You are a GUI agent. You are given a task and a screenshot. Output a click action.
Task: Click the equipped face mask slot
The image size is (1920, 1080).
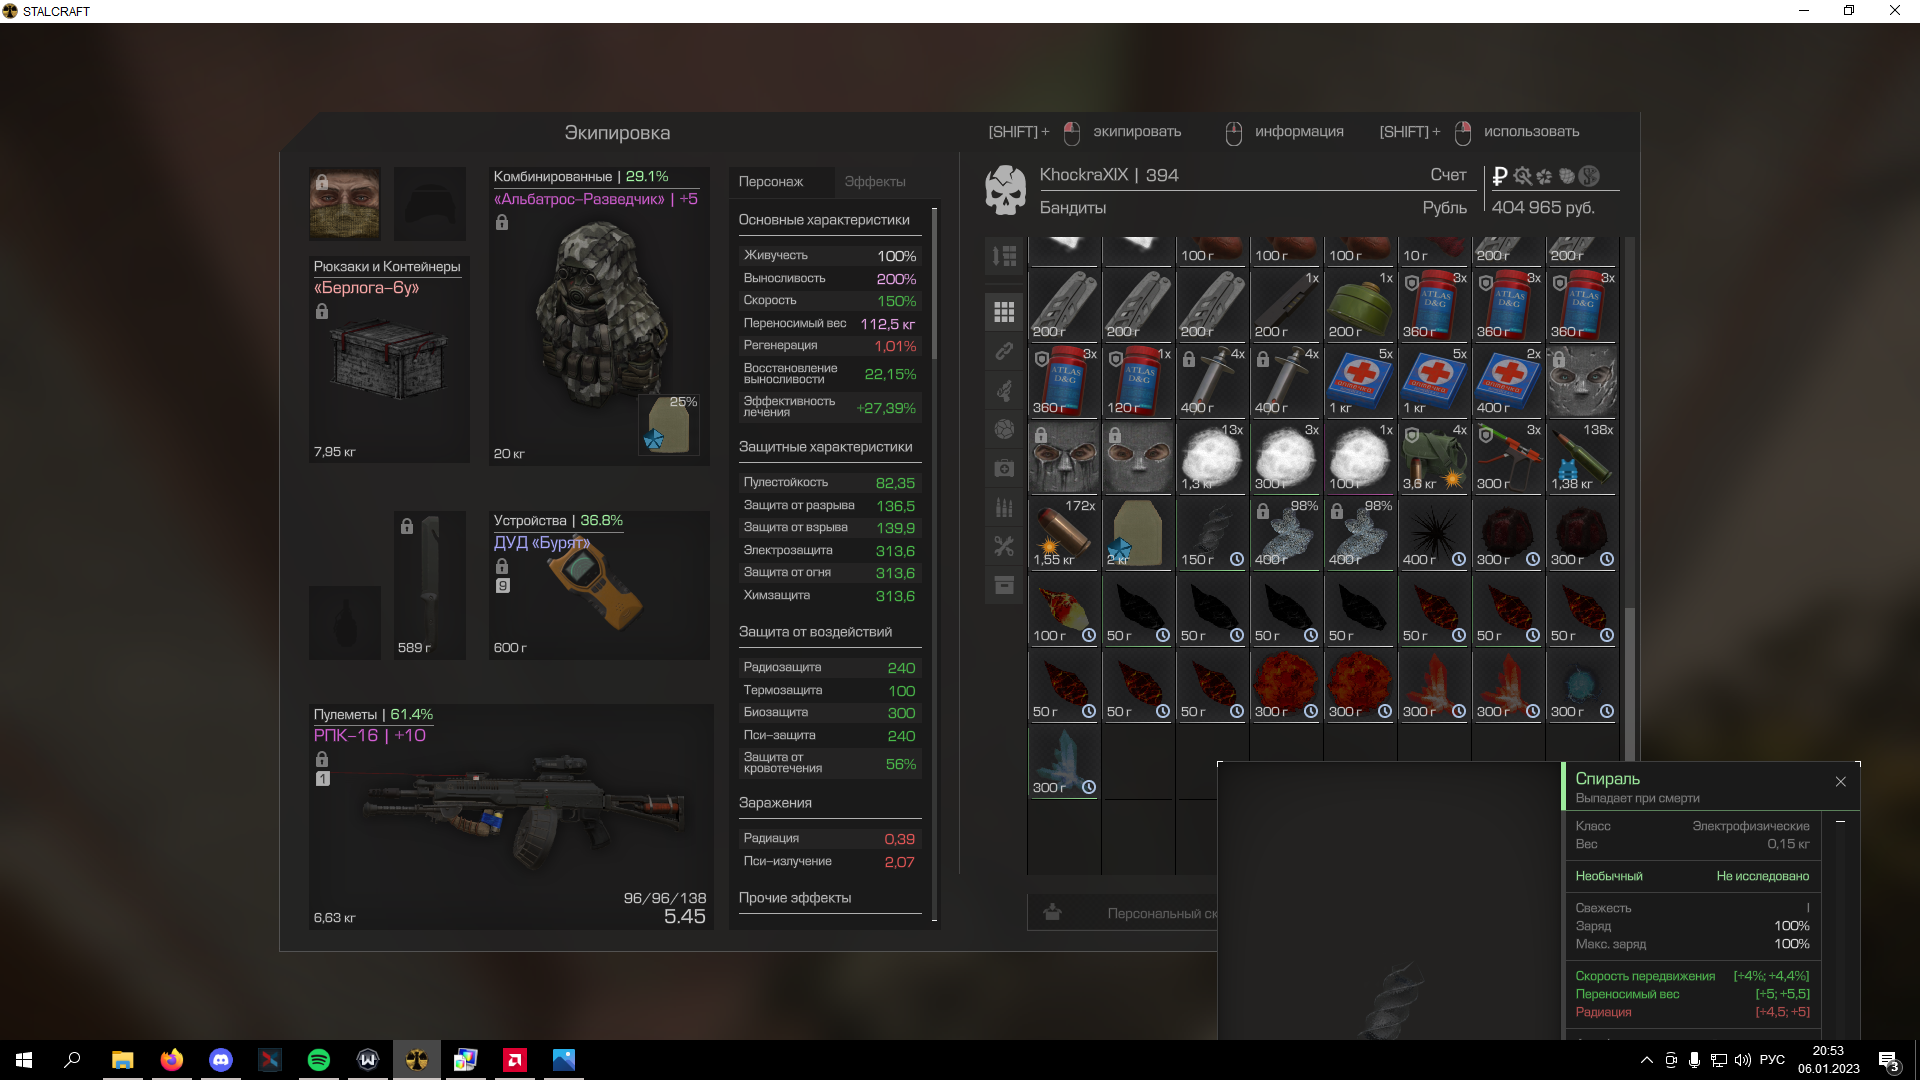pyautogui.click(x=345, y=203)
